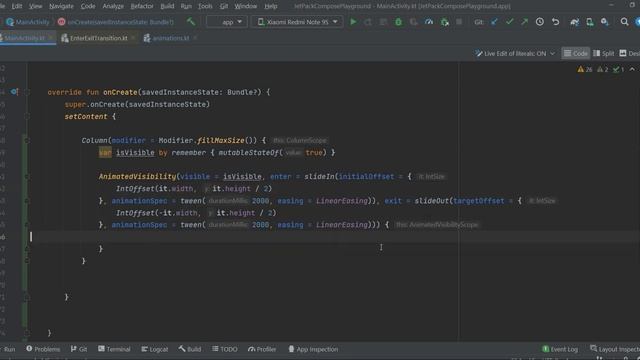640x360 pixels.
Task: Open the Profile app gauge icon
Action: pyautogui.click(x=429, y=22)
